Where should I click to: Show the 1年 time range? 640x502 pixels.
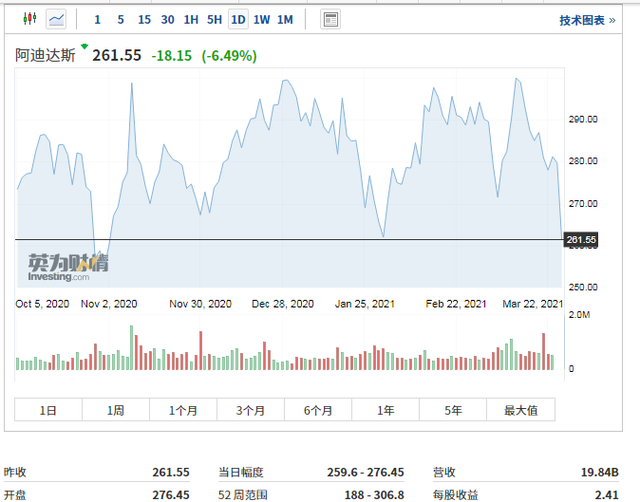[385, 410]
